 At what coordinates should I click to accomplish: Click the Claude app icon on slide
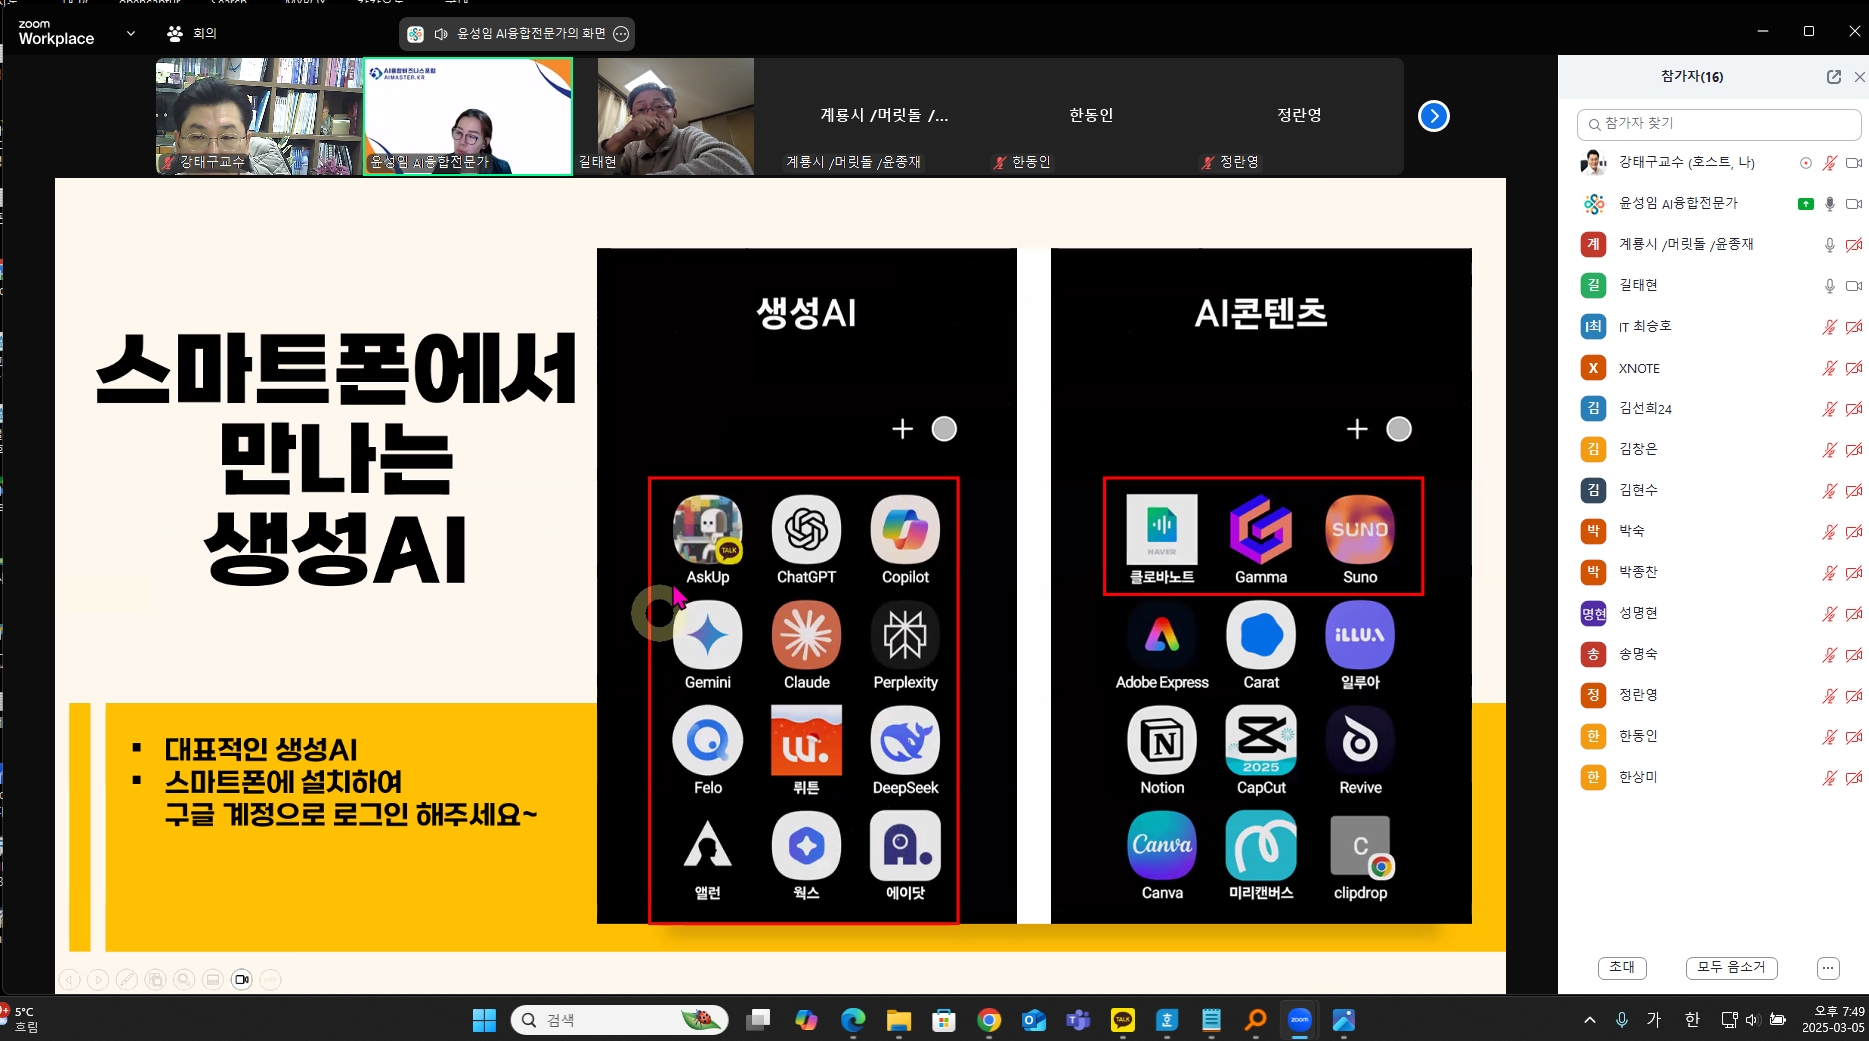(x=806, y=635)
